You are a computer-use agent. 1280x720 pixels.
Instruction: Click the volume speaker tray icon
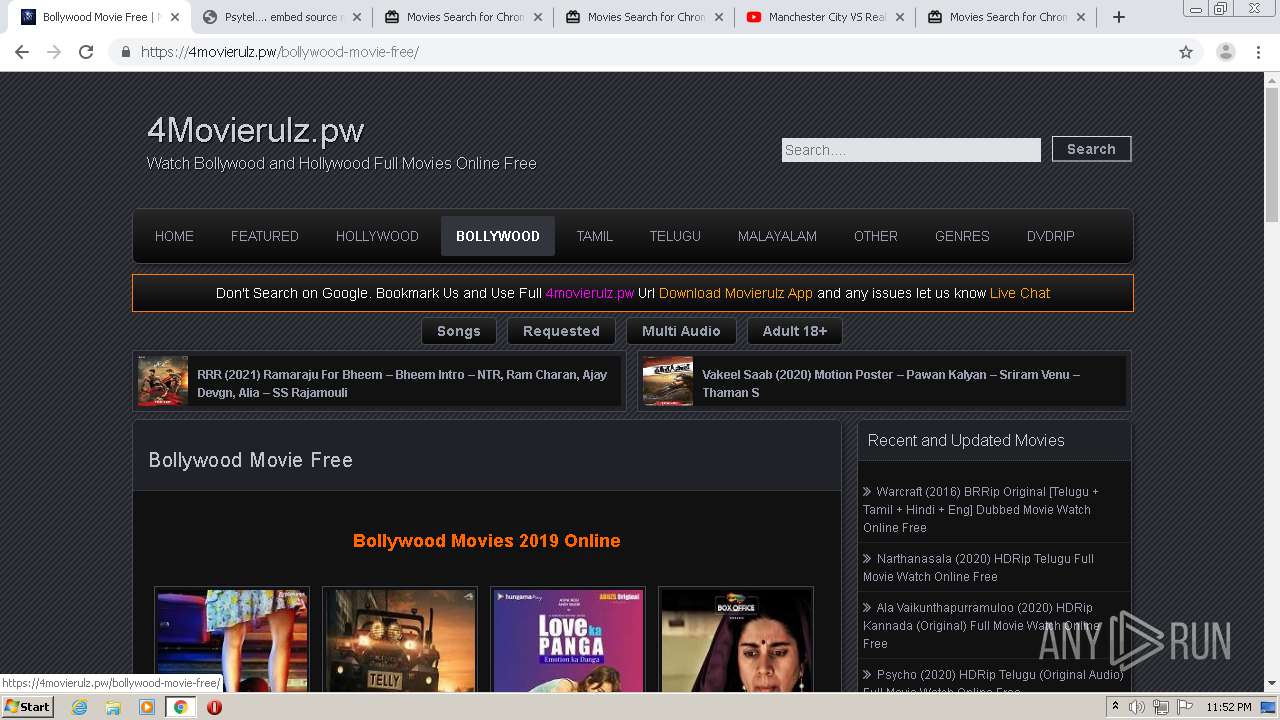pyautogui.click(x=1137, y=707)
